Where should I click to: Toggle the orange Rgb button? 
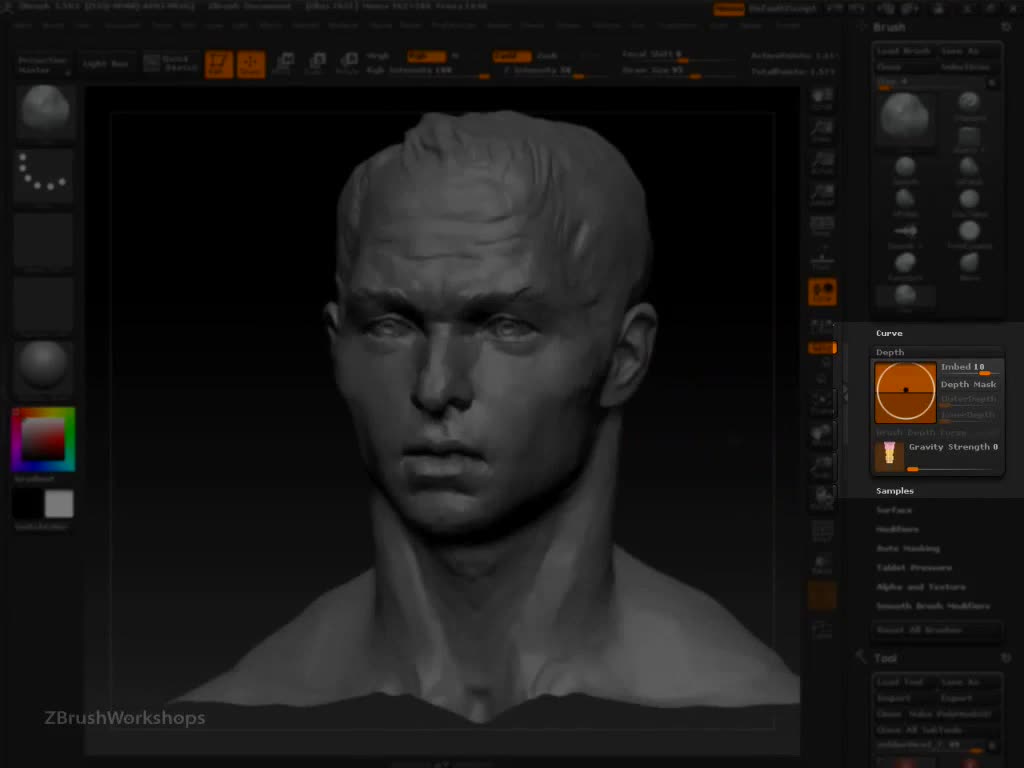(426, 56)
